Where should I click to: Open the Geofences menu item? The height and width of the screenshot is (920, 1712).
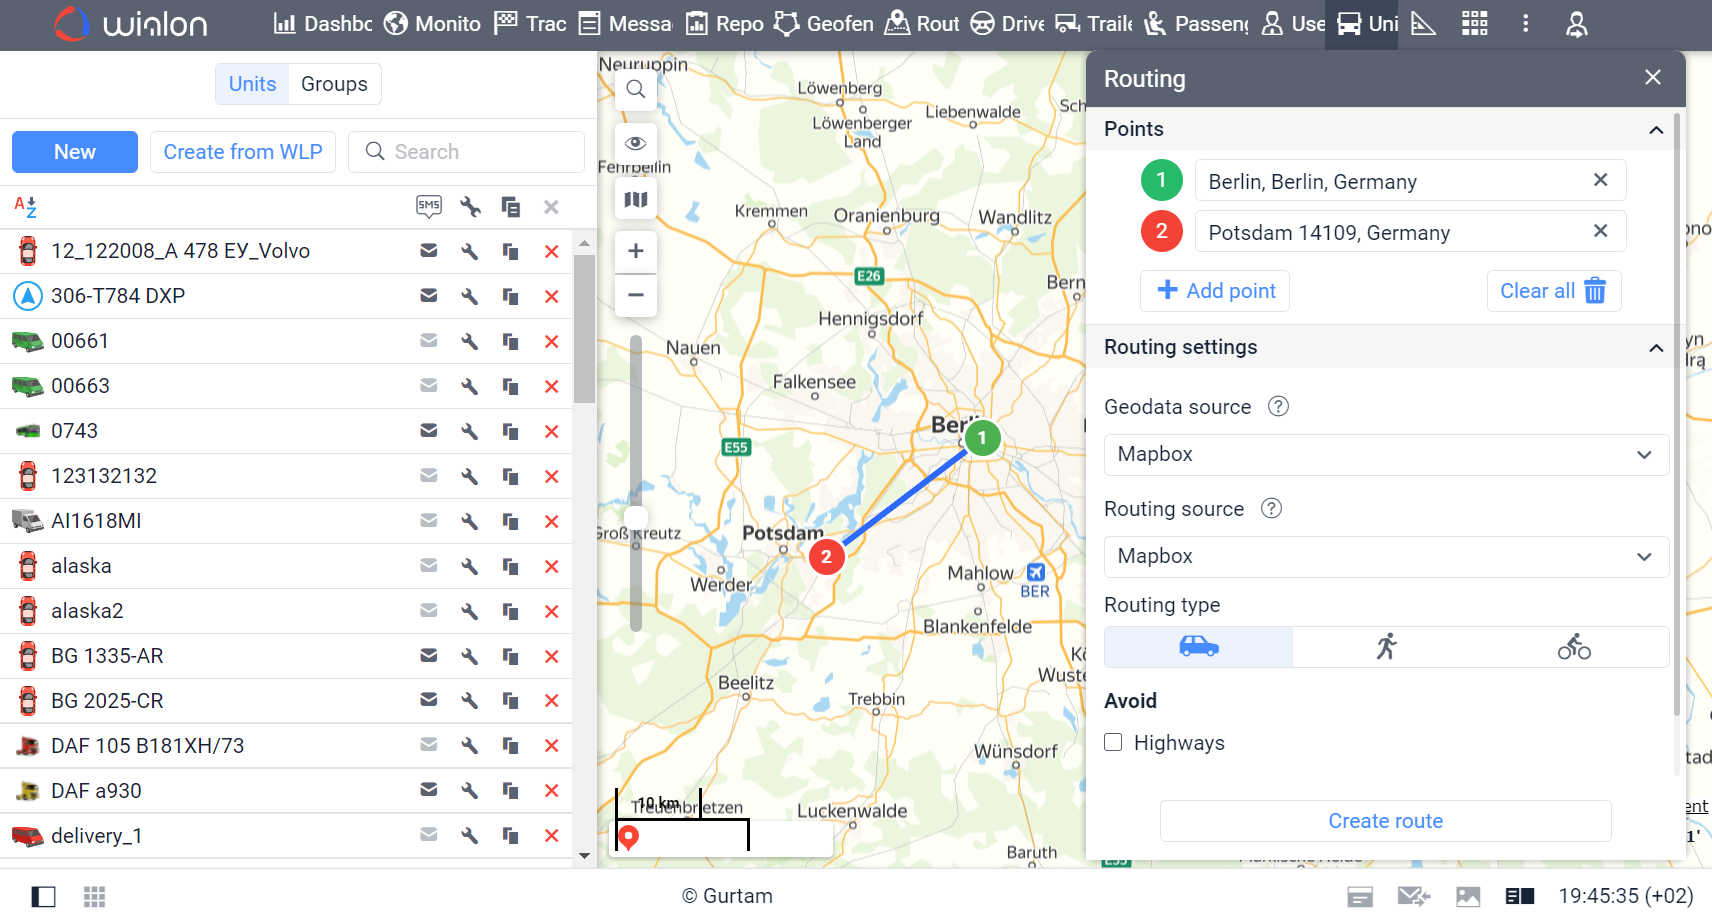(x=825, y=24)
